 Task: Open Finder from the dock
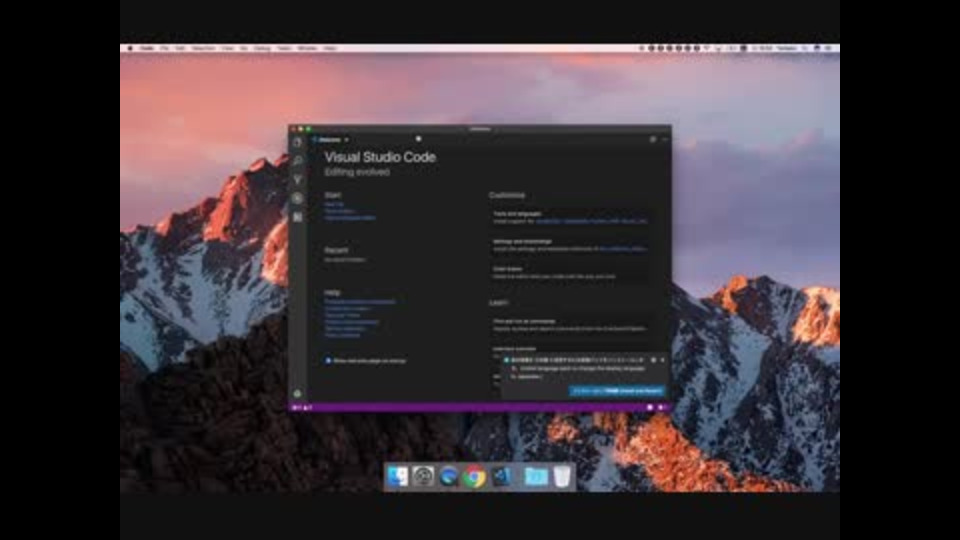[x=397, y=476]
